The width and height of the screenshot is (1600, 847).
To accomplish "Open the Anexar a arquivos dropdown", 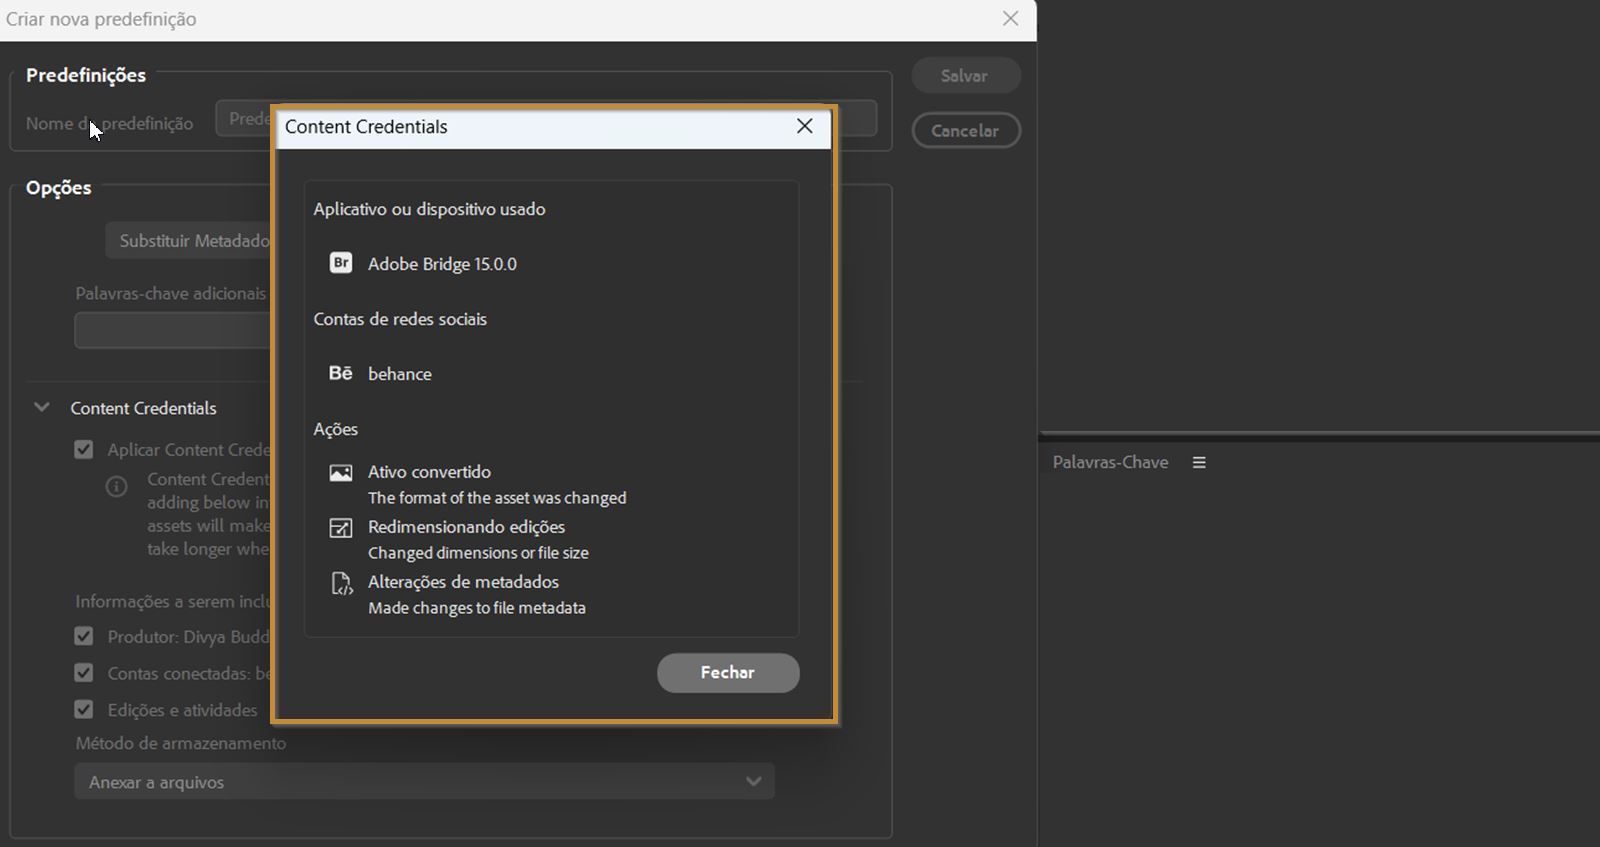I will (x=424, y=782).
